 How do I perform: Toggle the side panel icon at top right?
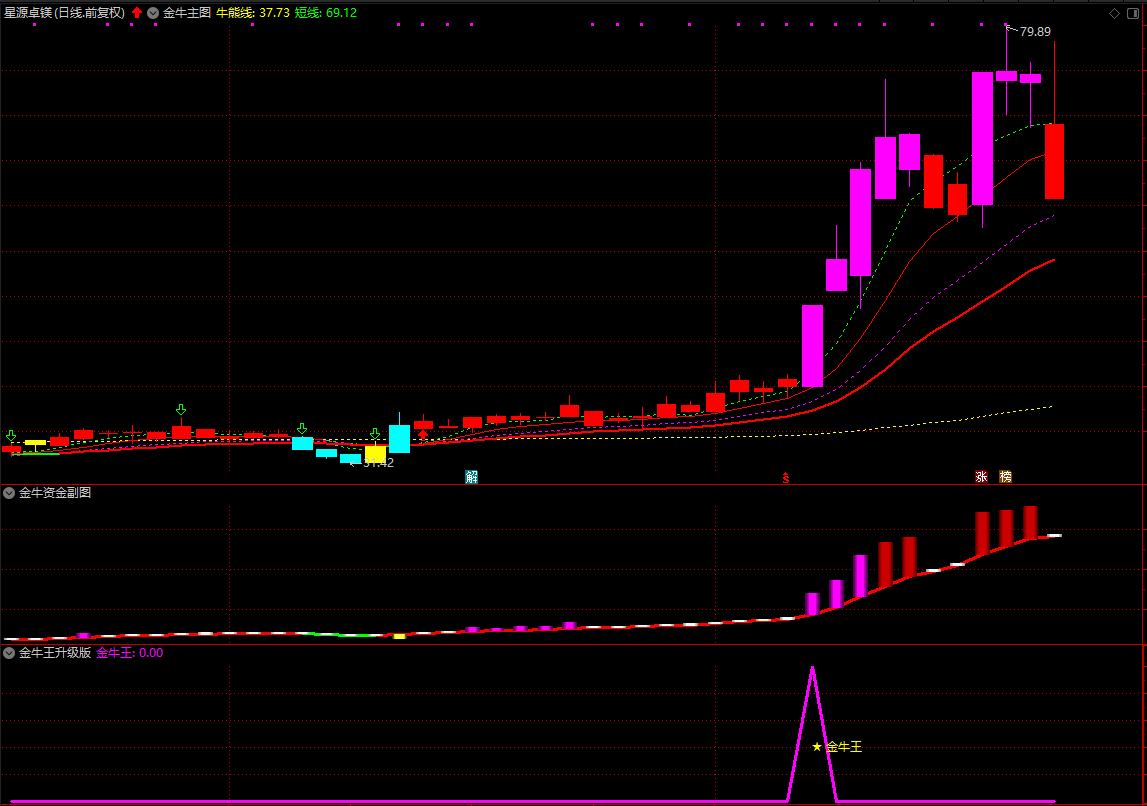coord(1132,13)
